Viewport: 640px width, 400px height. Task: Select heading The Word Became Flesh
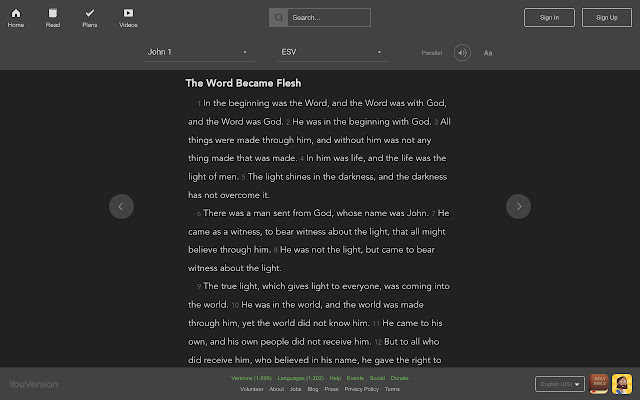coord(243,83)
